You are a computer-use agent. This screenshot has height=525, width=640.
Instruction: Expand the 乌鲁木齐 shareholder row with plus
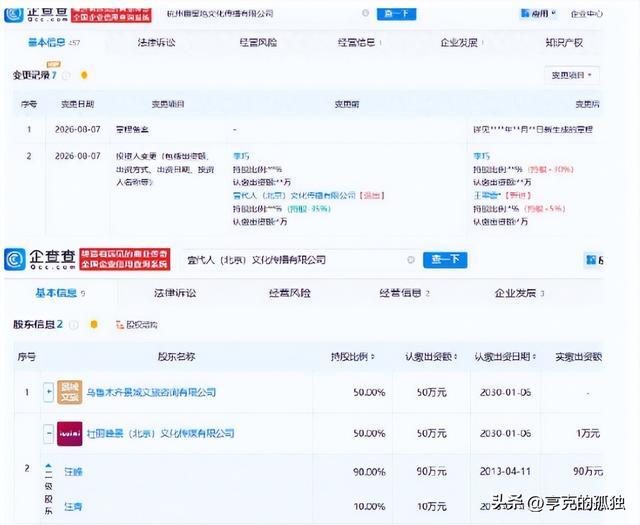(49, 392)
